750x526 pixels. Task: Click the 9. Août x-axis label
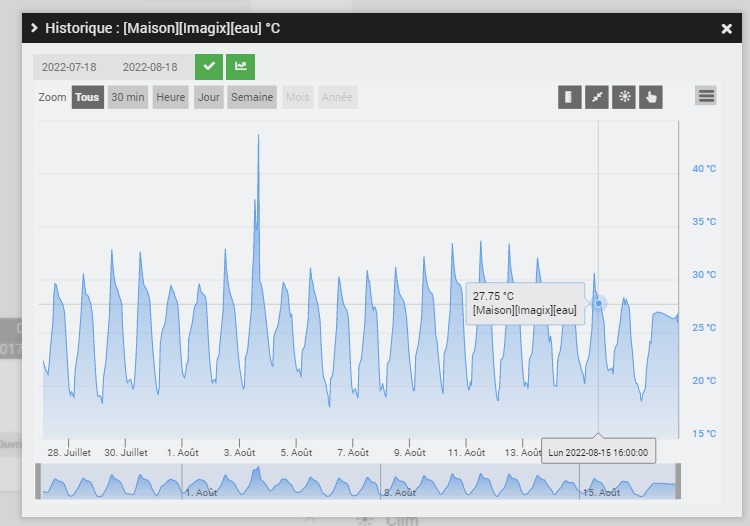(x=409, y=452)
